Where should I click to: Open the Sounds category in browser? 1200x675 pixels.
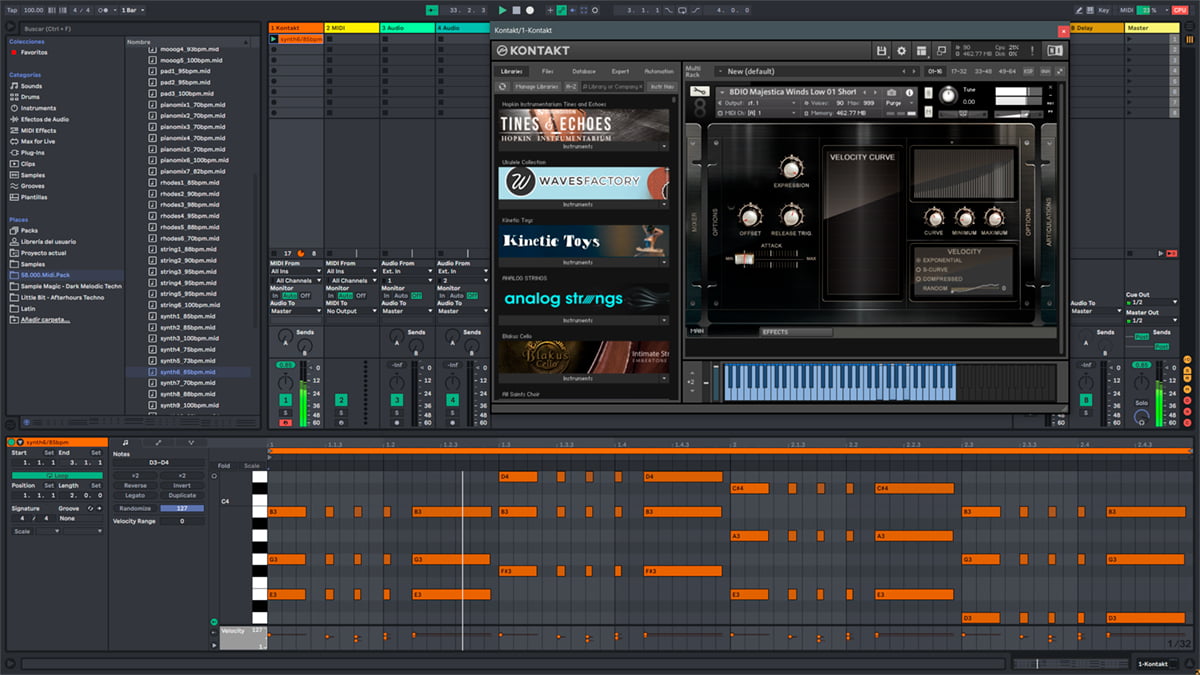[x=32, y=86]
